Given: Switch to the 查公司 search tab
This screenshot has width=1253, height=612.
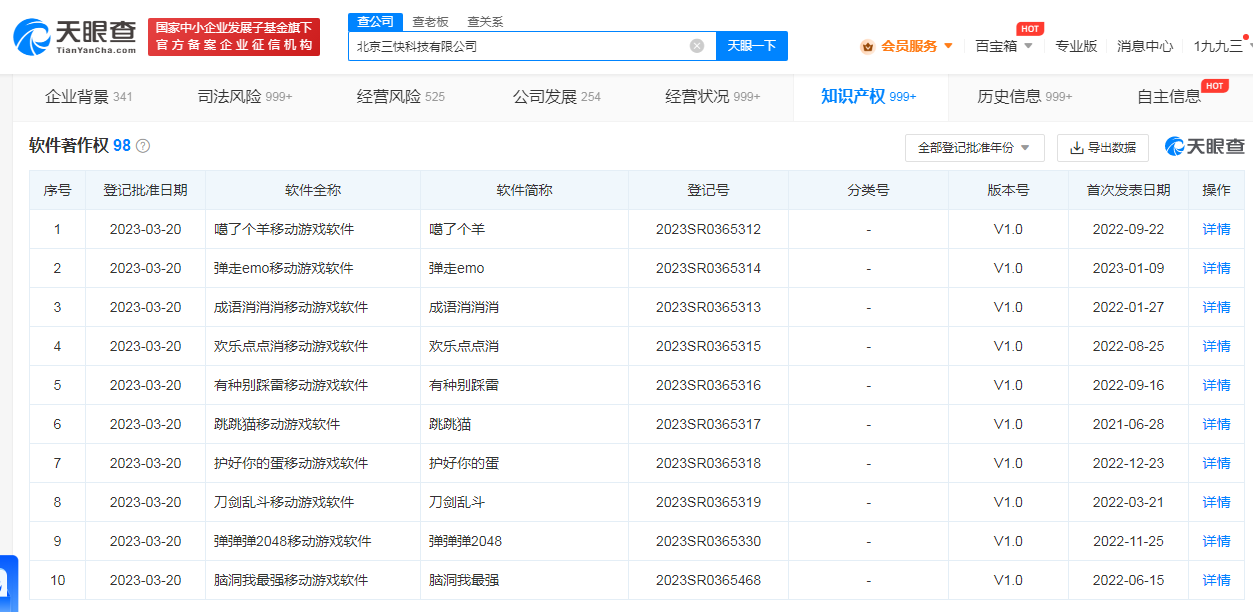Looking at the screenshot, I should tap(376, 22).
